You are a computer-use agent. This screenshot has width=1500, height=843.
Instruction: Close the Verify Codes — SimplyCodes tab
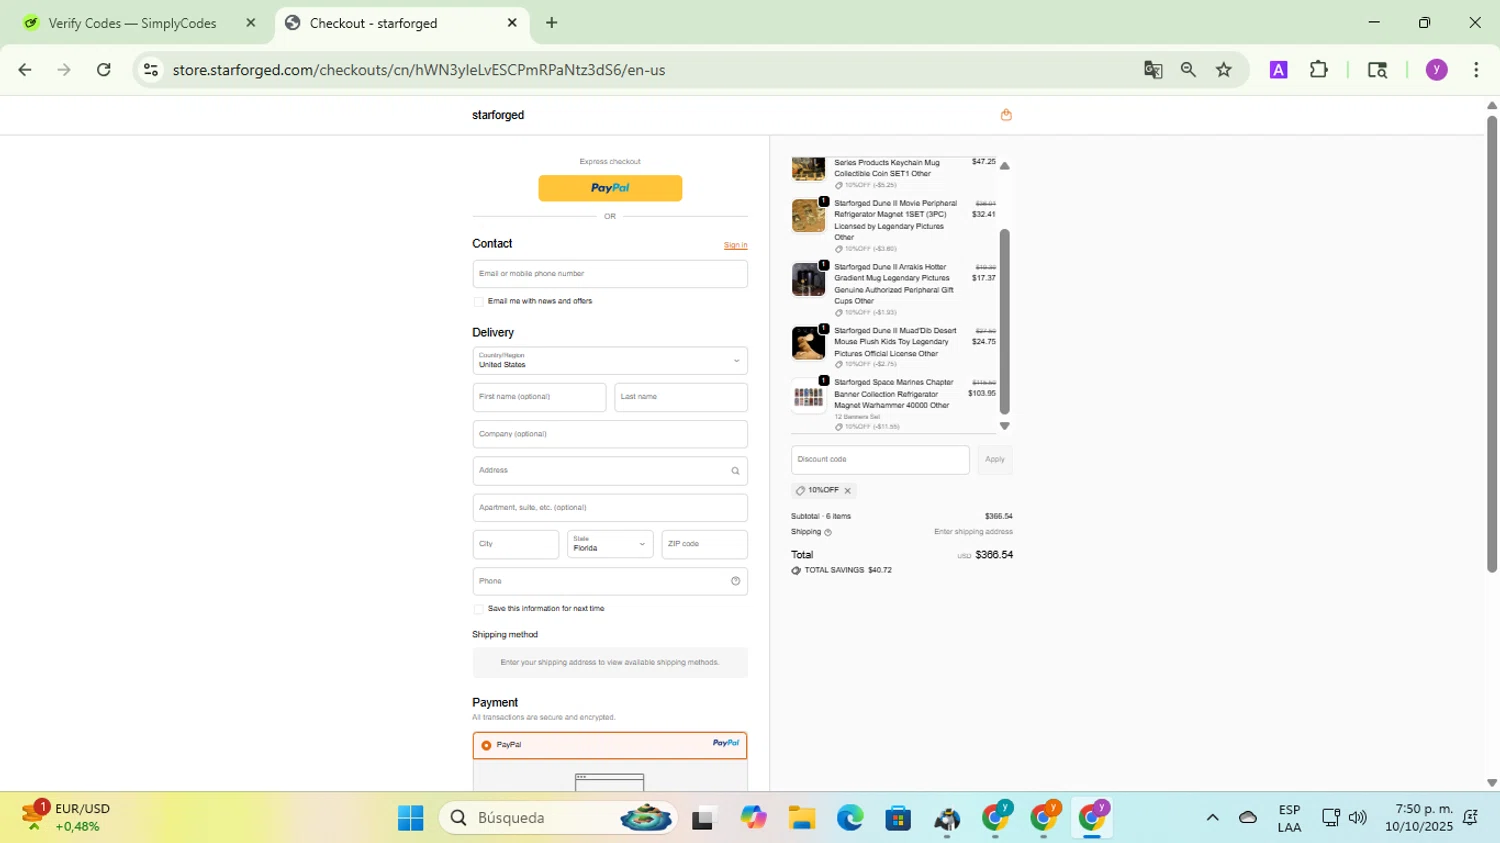click(x=251, y=23)
